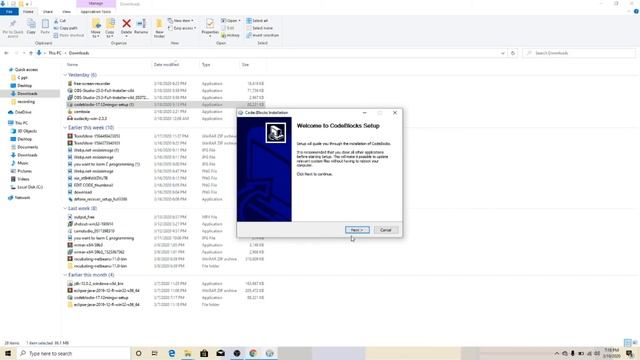This screenshot has height=360, width=640.
Task: Click the Properties icon in the ribbon
Action: [210, 27]
